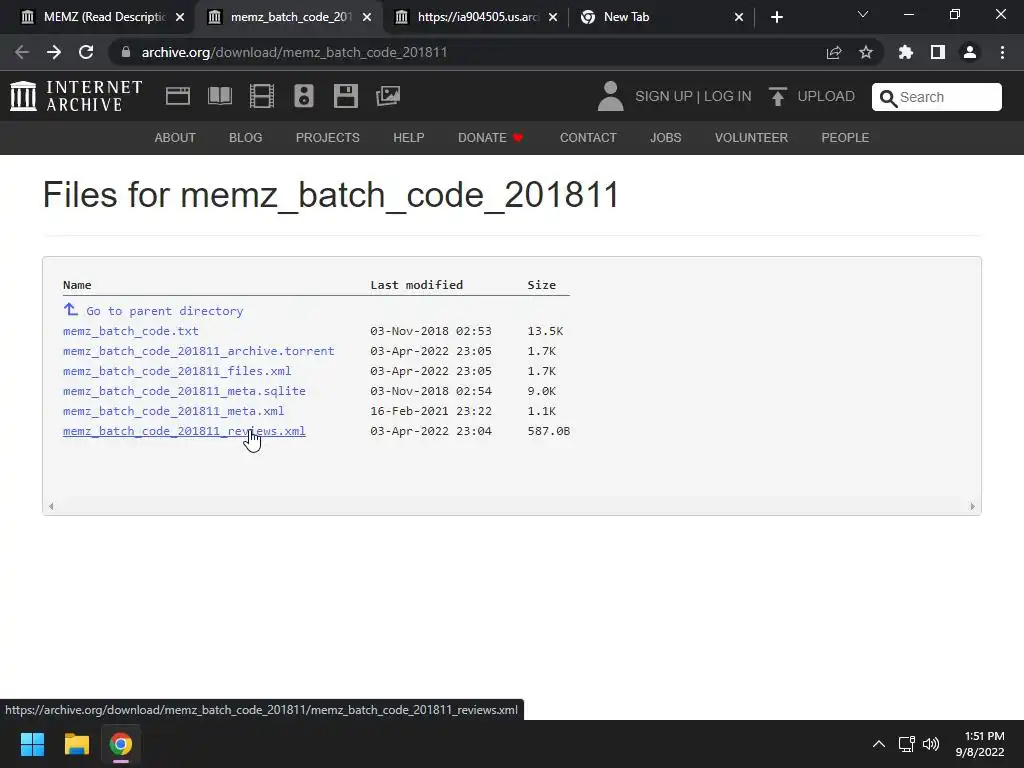
Task: Open Chrome profile icon
Action: [970, 52]
